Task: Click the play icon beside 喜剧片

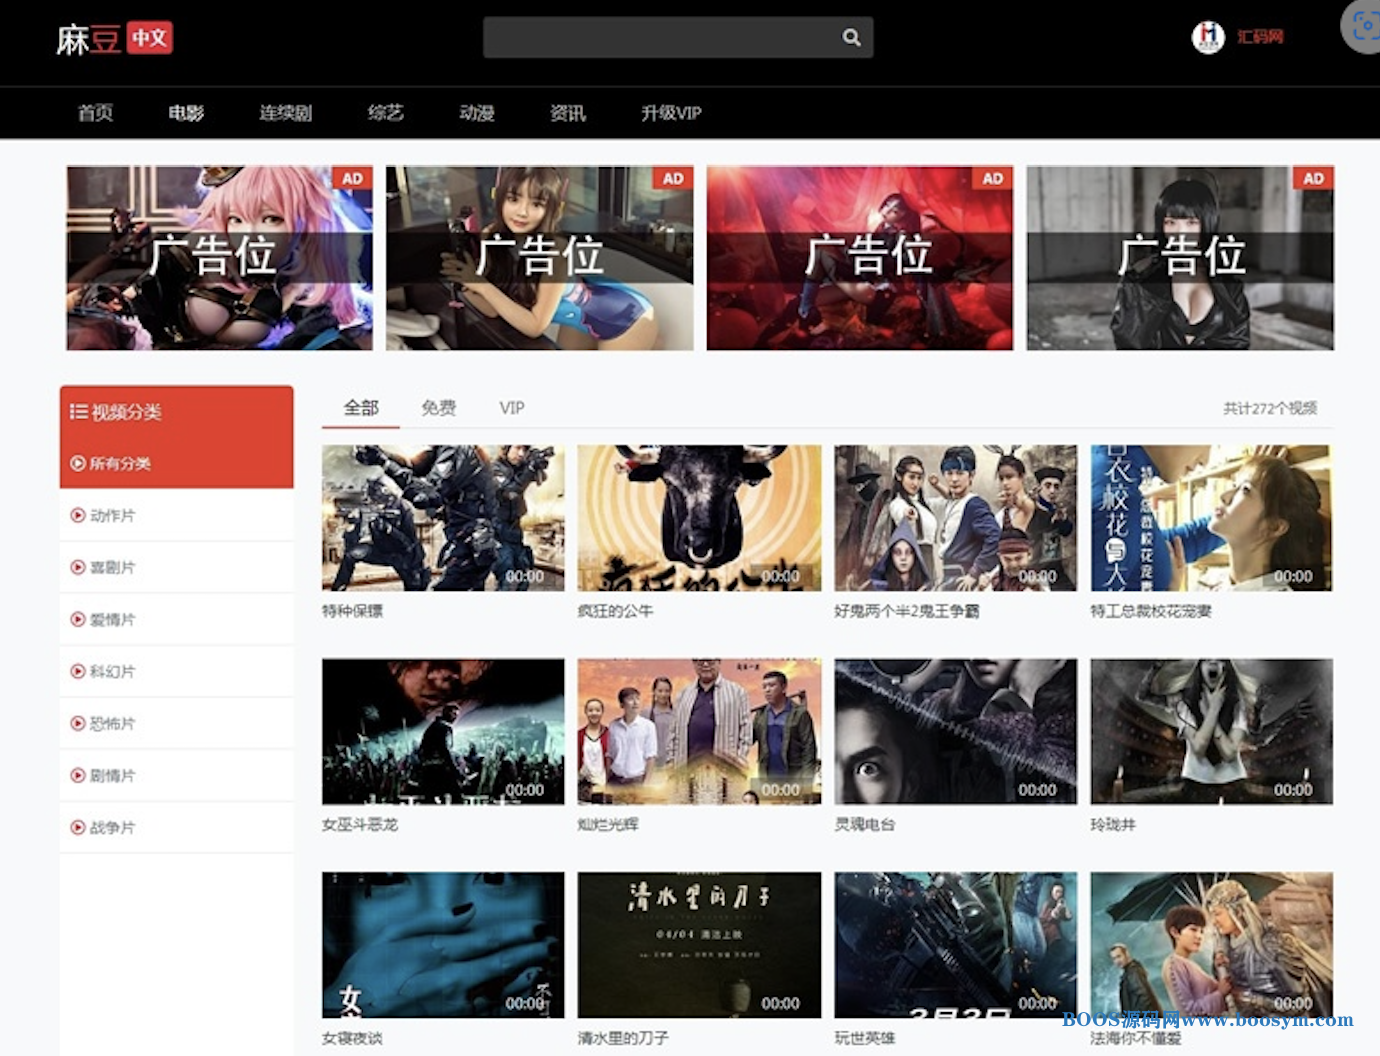Action: point(77,567)
